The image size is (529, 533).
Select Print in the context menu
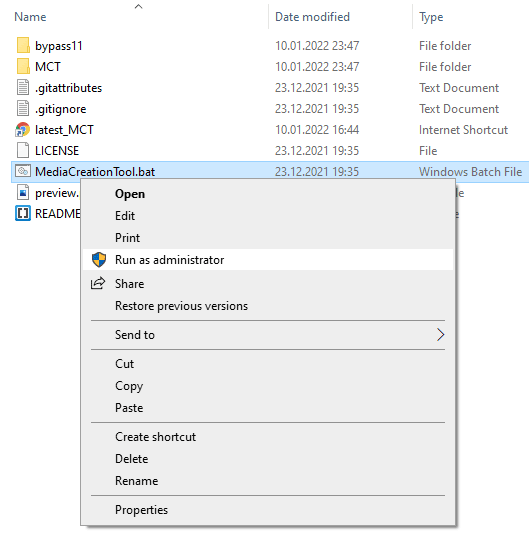pyautogui.click(x=127, y=238)
